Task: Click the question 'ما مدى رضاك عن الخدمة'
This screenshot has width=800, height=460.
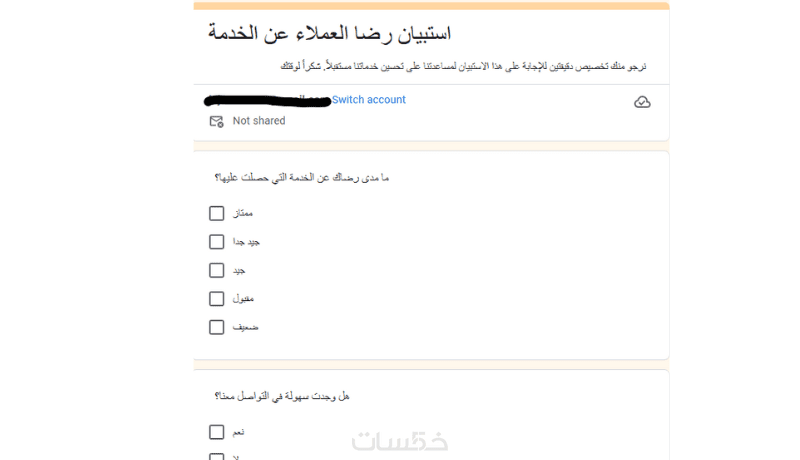Action: (301, 177)
